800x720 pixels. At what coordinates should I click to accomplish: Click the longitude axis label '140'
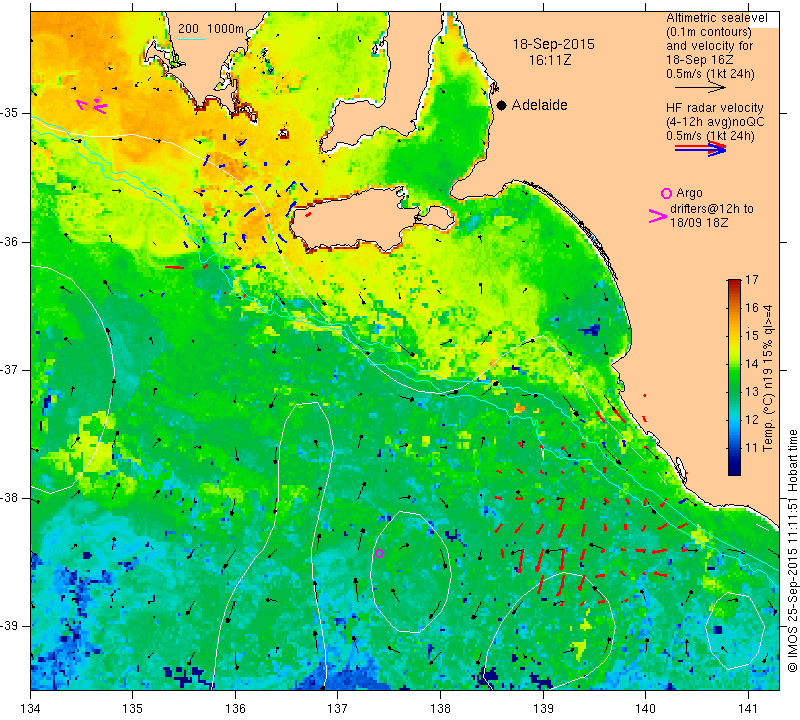coord(645,708)
